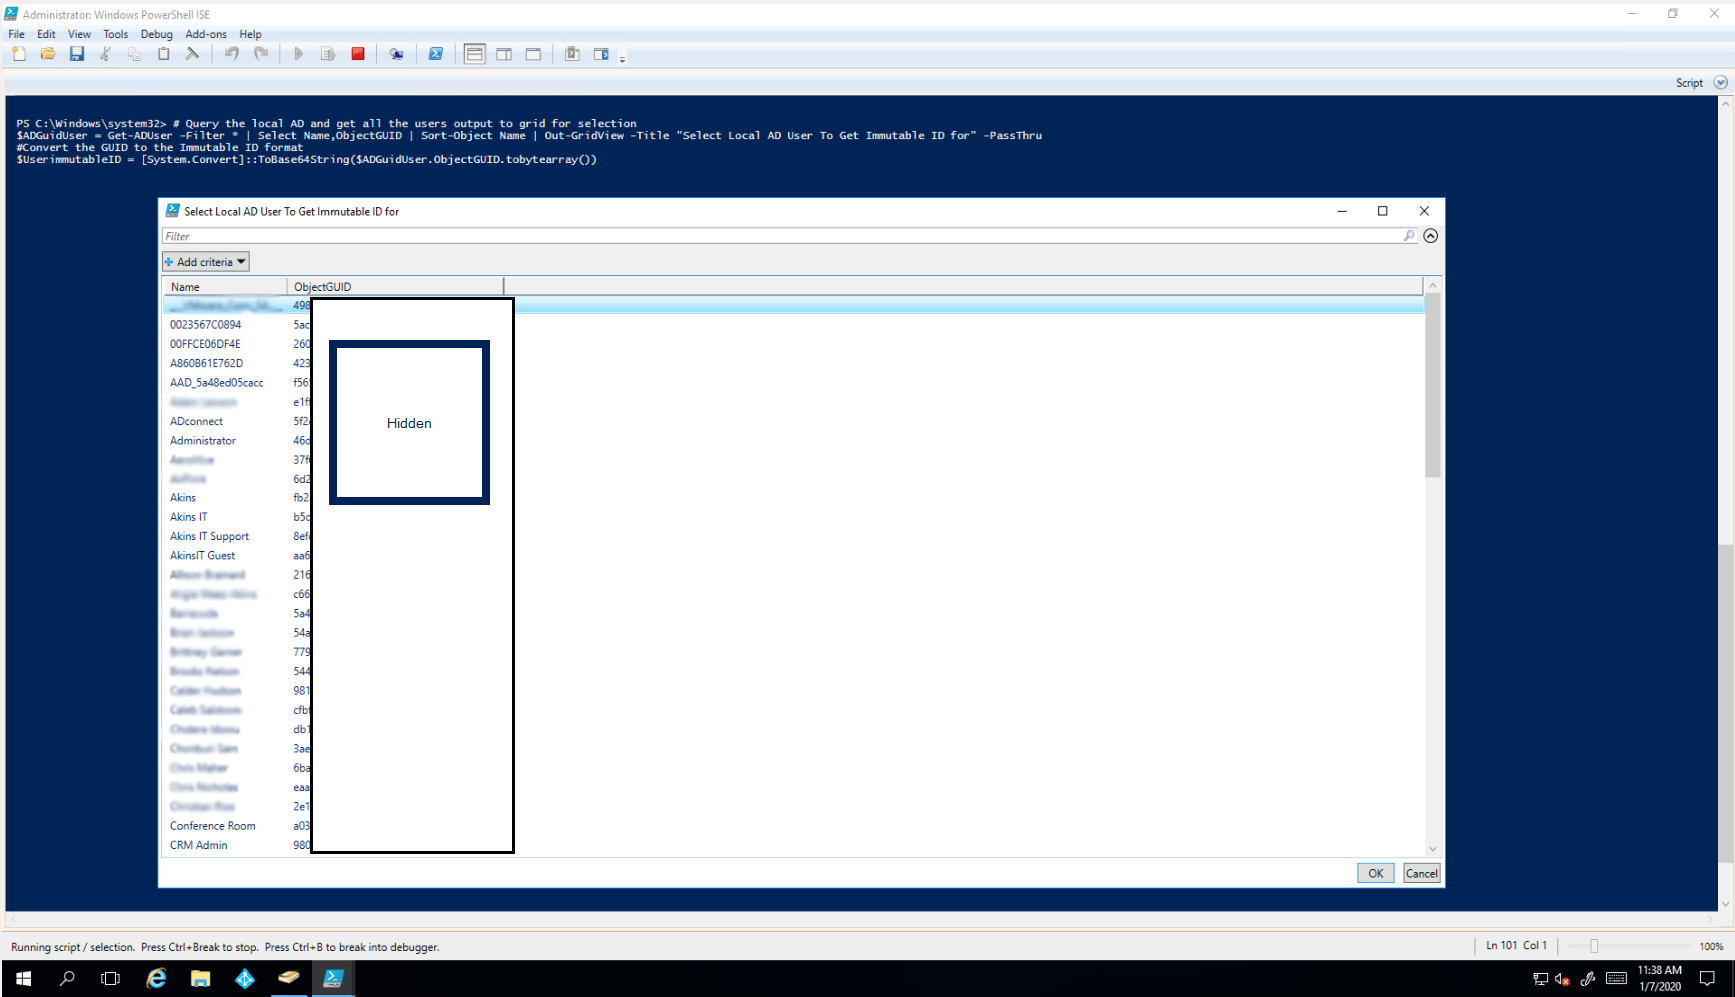Collapse the filter area with the chevron
The image size is (1735, 997).
(x=1430, y=235)
